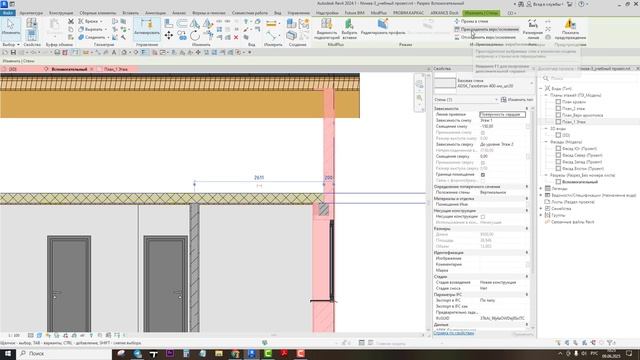The width and height of the screenshot is (640, 360).
Task: Collapse Планы этажей tree node
Action: pyautogui.click(x=546, y=95)
